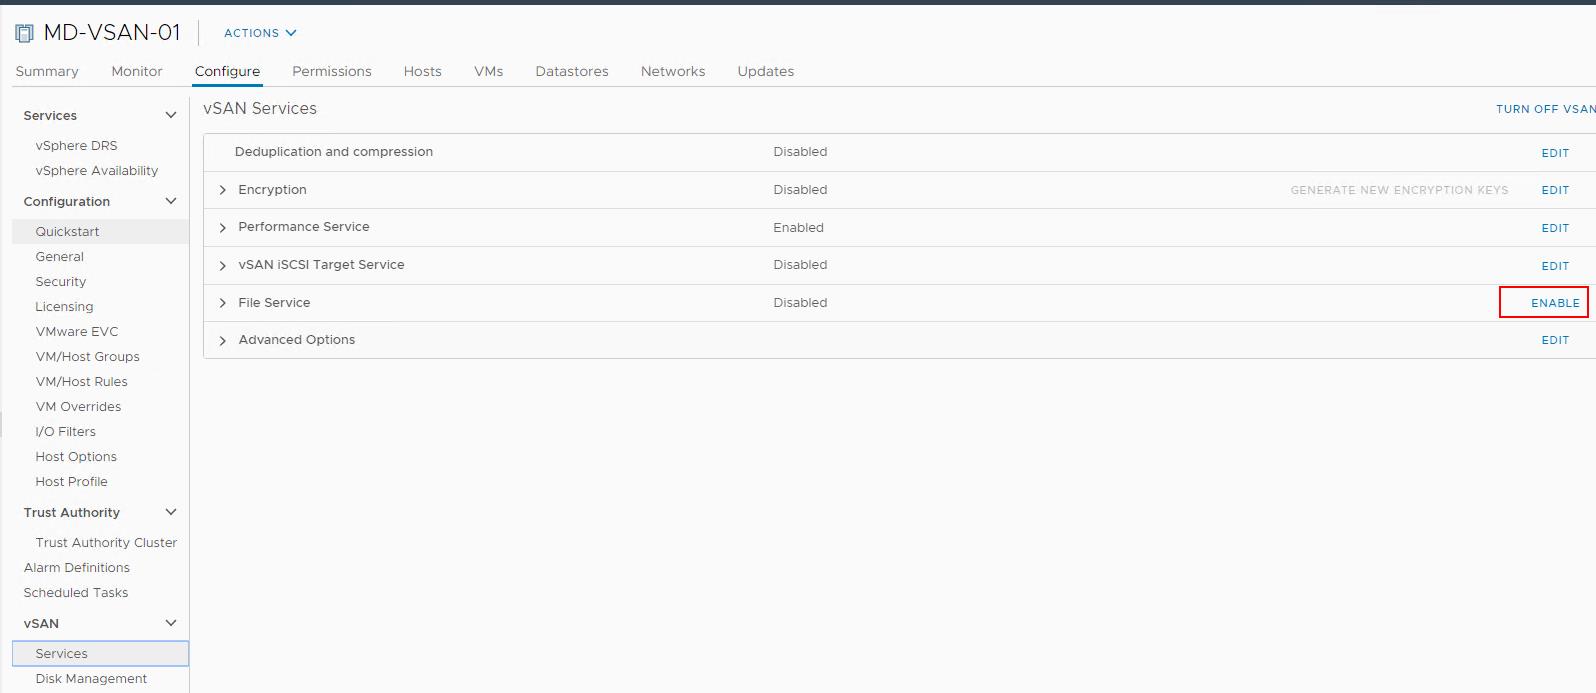Collapse the Services sidebar section
1596x693 pixels.
pos(171,115)
